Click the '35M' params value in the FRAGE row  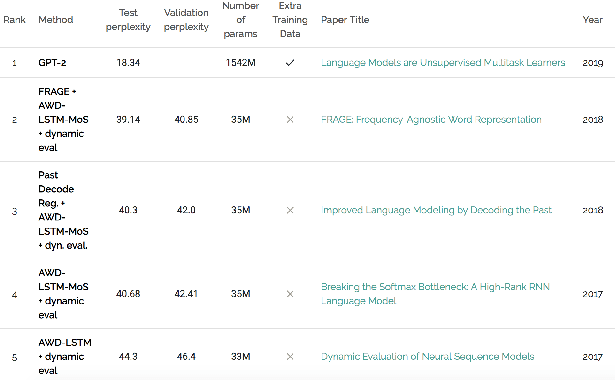[240, 119]
